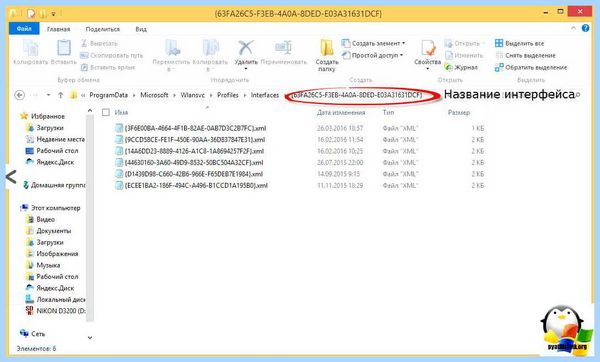Click the Свойства checkmark icon
Screen dimensions: 600x362
pos(428,49)
